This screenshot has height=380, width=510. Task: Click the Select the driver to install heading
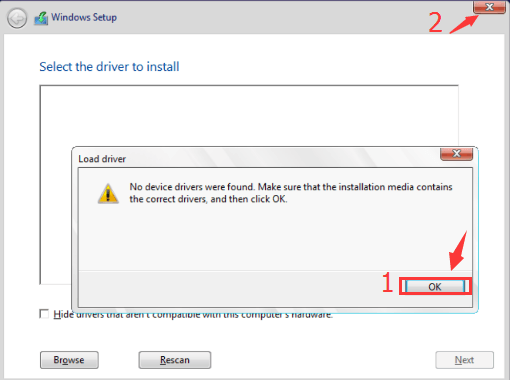point(109,67)
